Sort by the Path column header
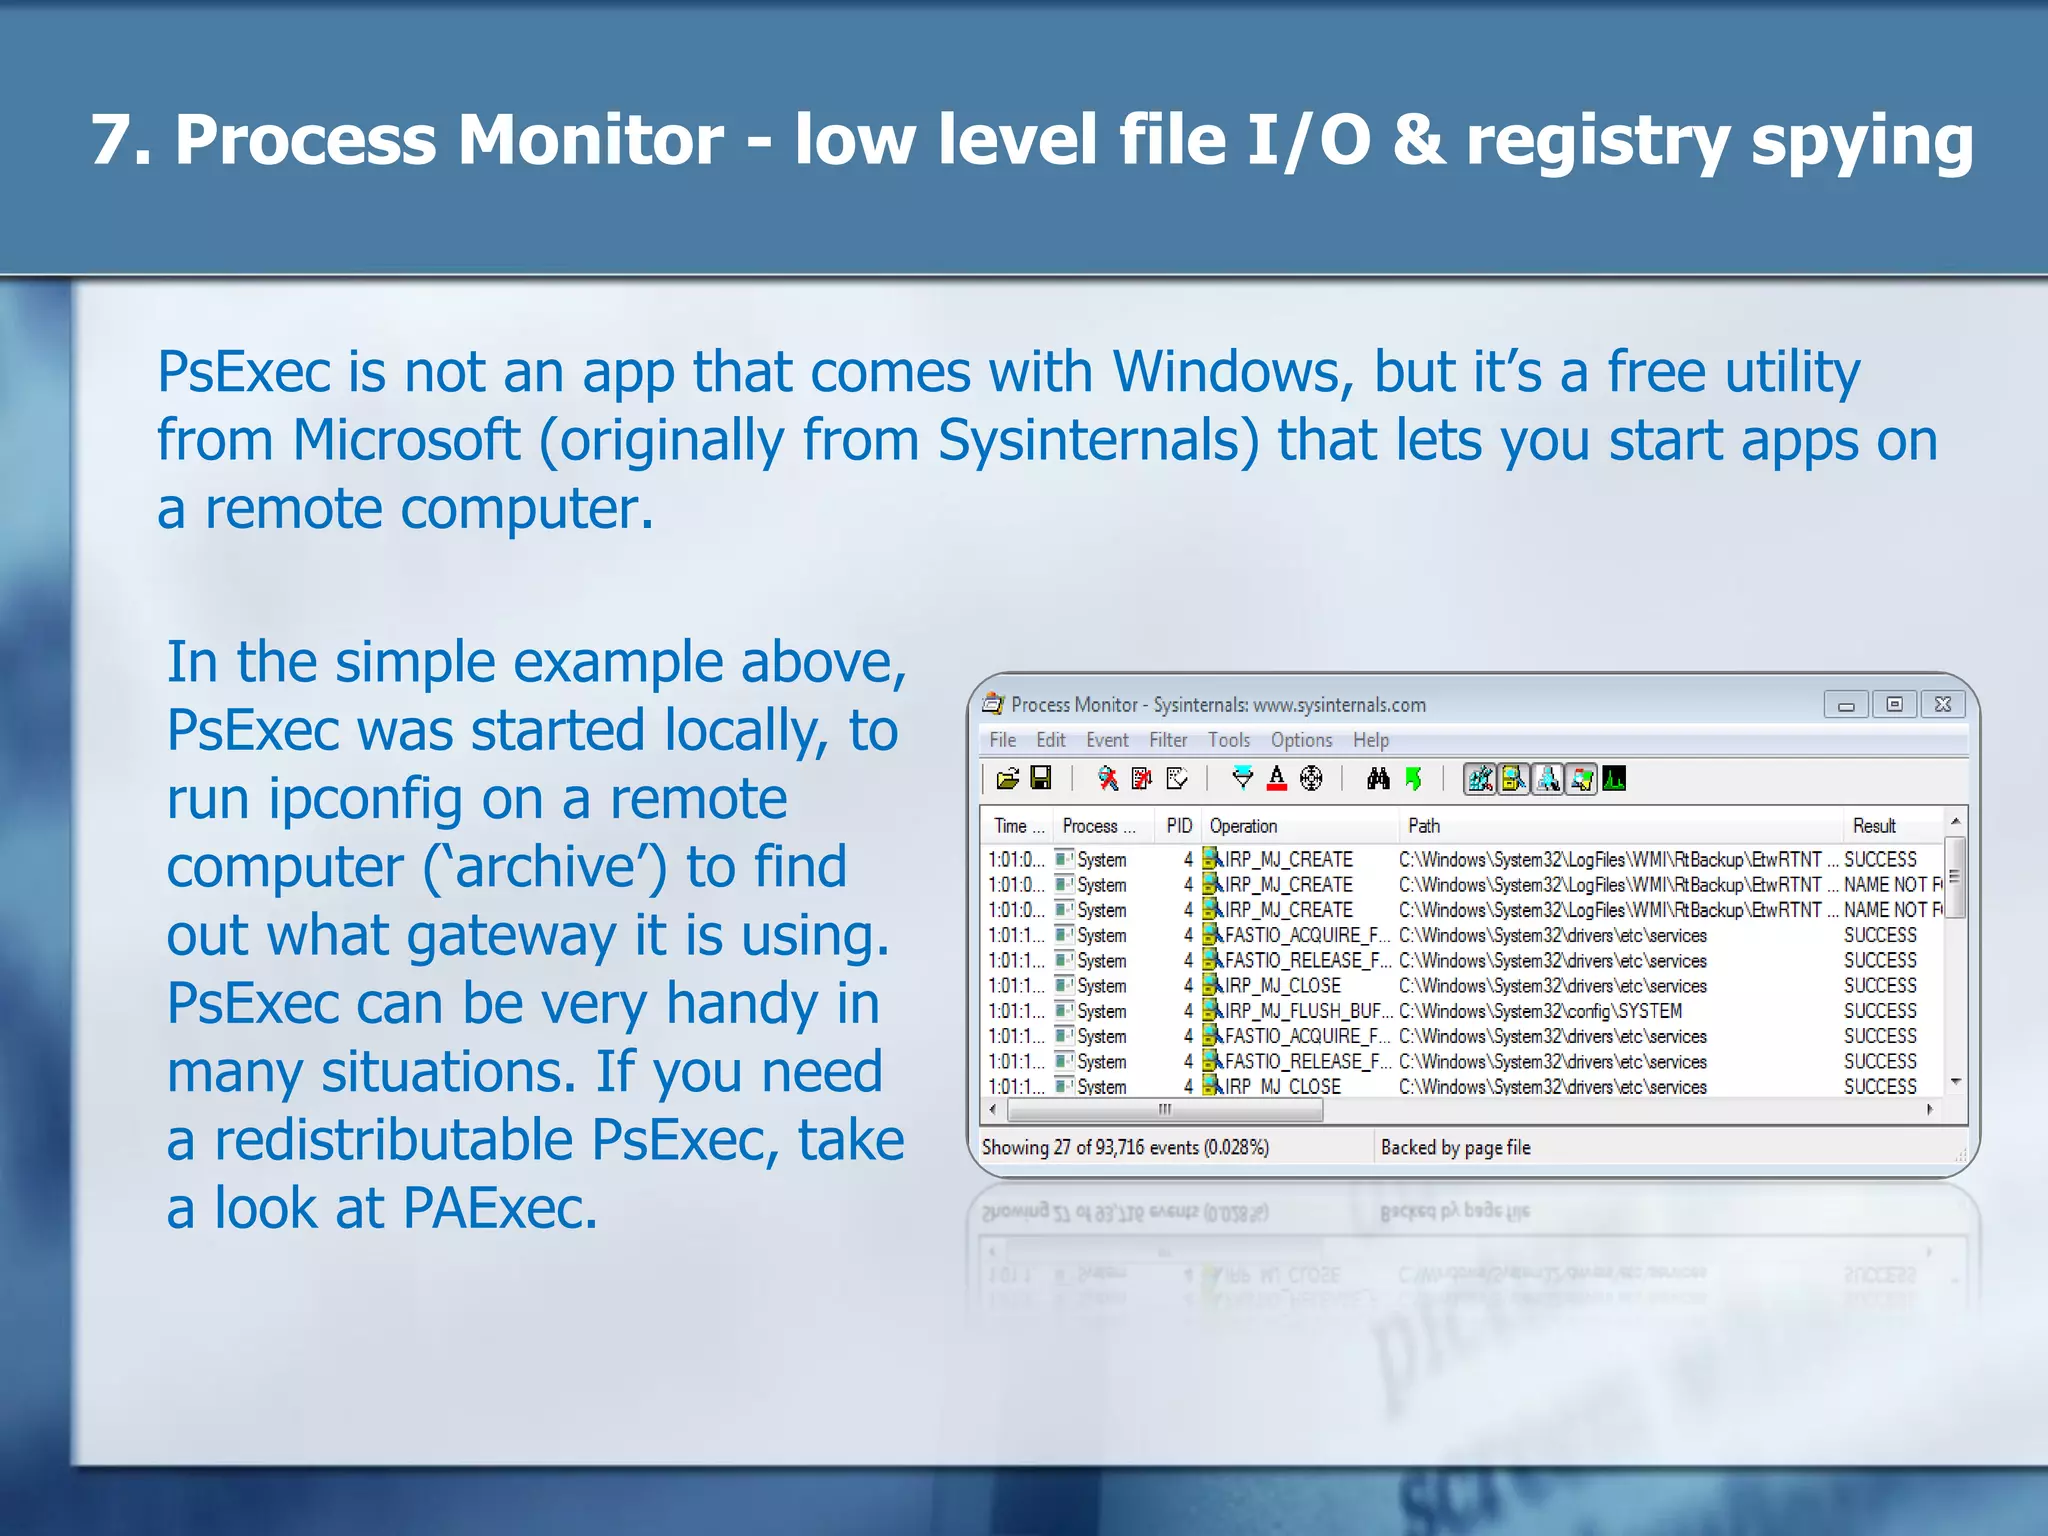Viewport: 2048px width, 1536px height. point(1621,826)
